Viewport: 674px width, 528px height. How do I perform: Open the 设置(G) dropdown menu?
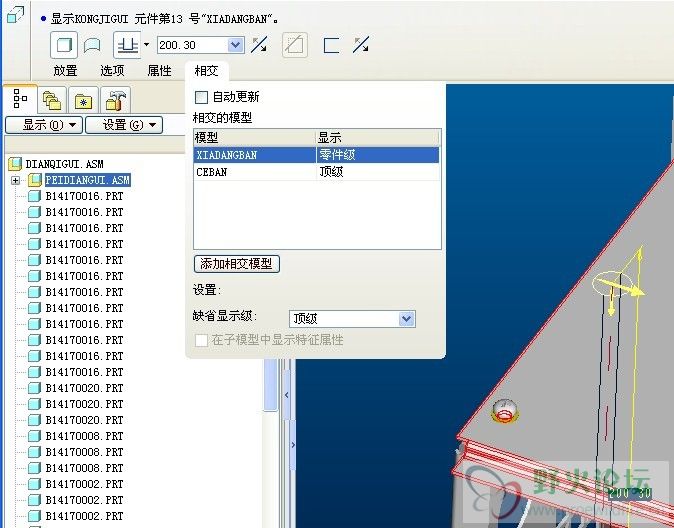124,125
